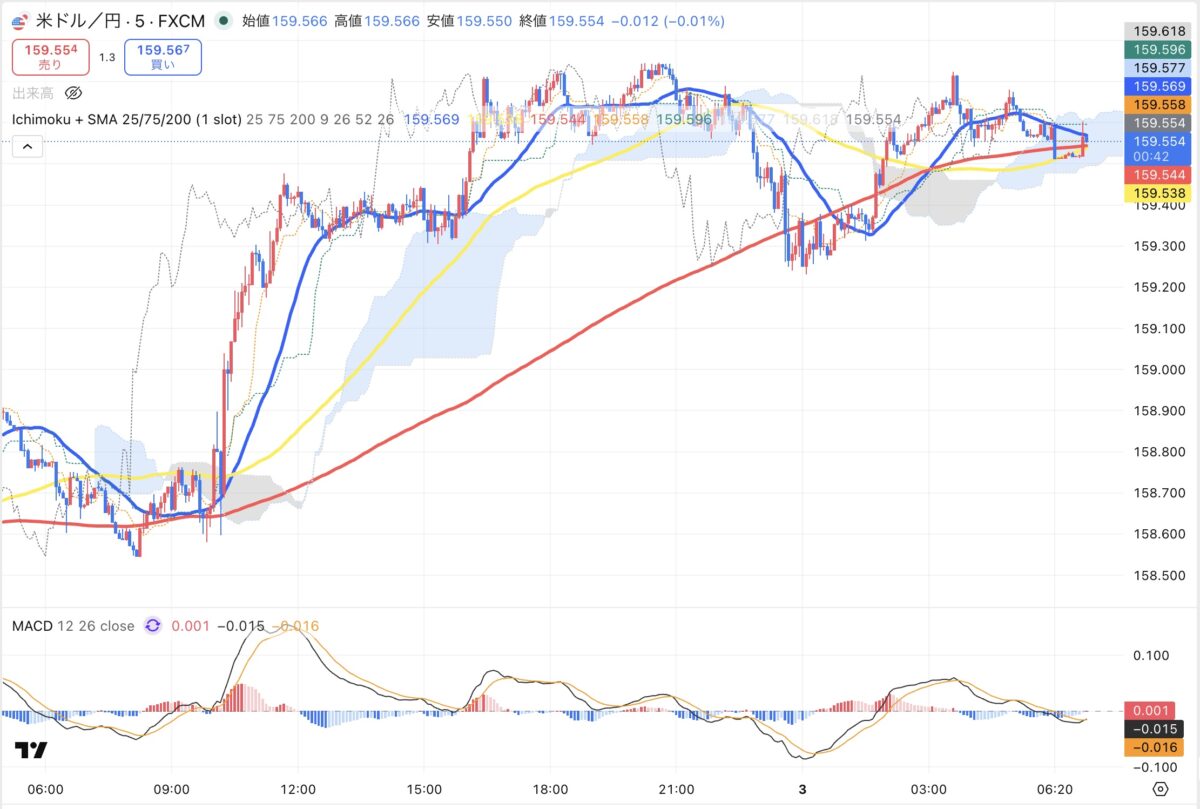Click the blue buy button 159.567
This screenshot has height=809, width=1200.
coord(163,56)
